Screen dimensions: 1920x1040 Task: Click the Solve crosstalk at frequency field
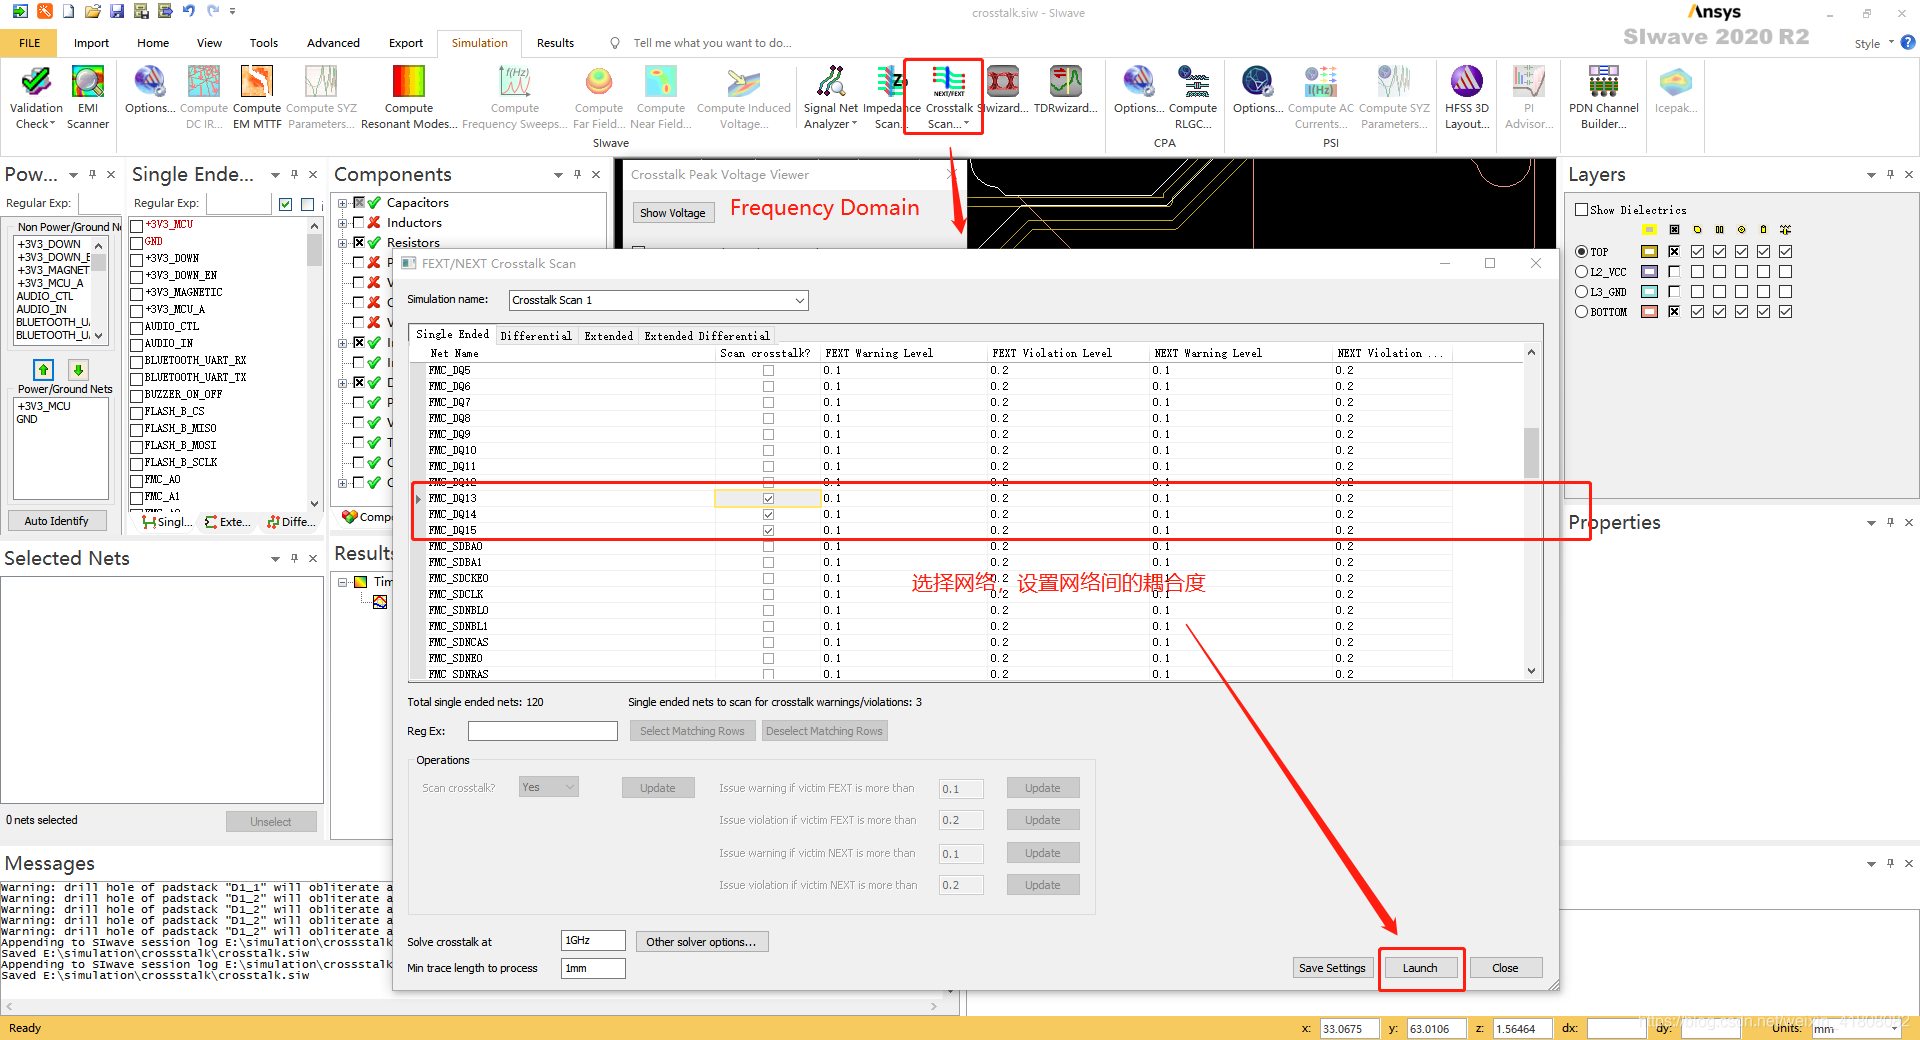pyautogui.click(x=593, y=941)
